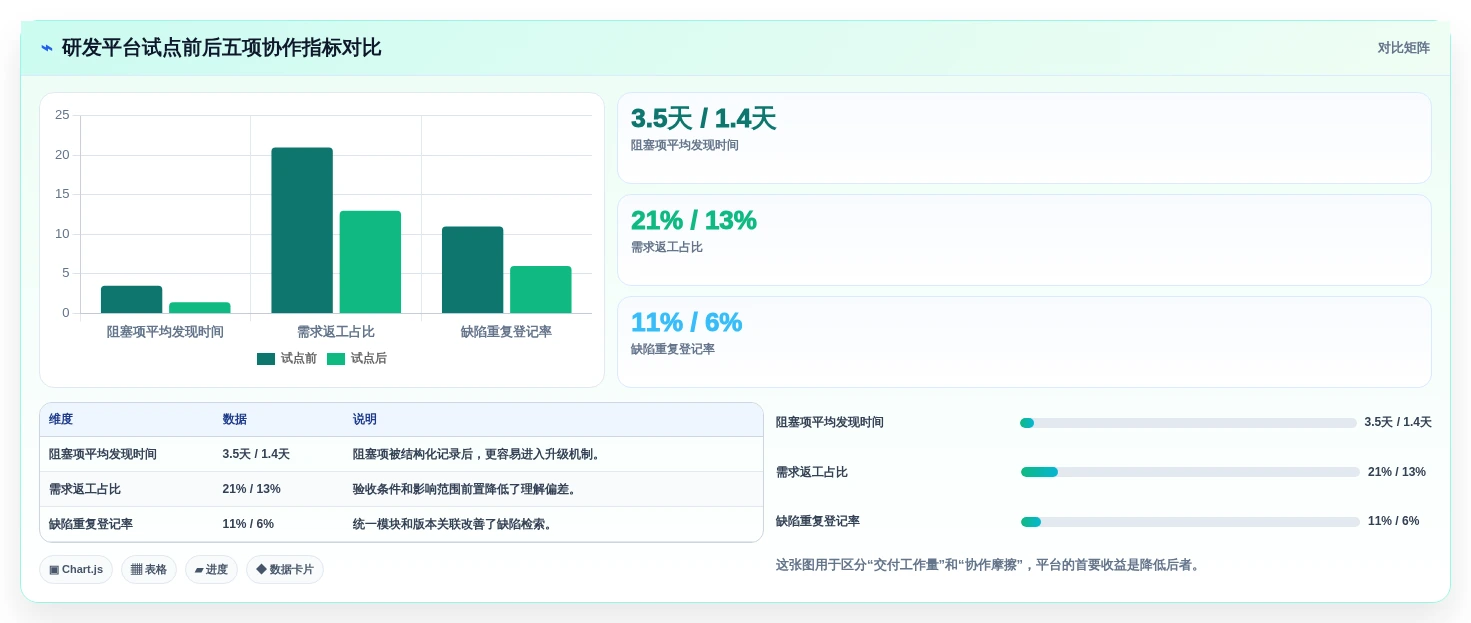The height and width of the screenshot is (623, 1471).
Task: Click the 需求返工占比 axis label on the chart
Action: [336, 332]
